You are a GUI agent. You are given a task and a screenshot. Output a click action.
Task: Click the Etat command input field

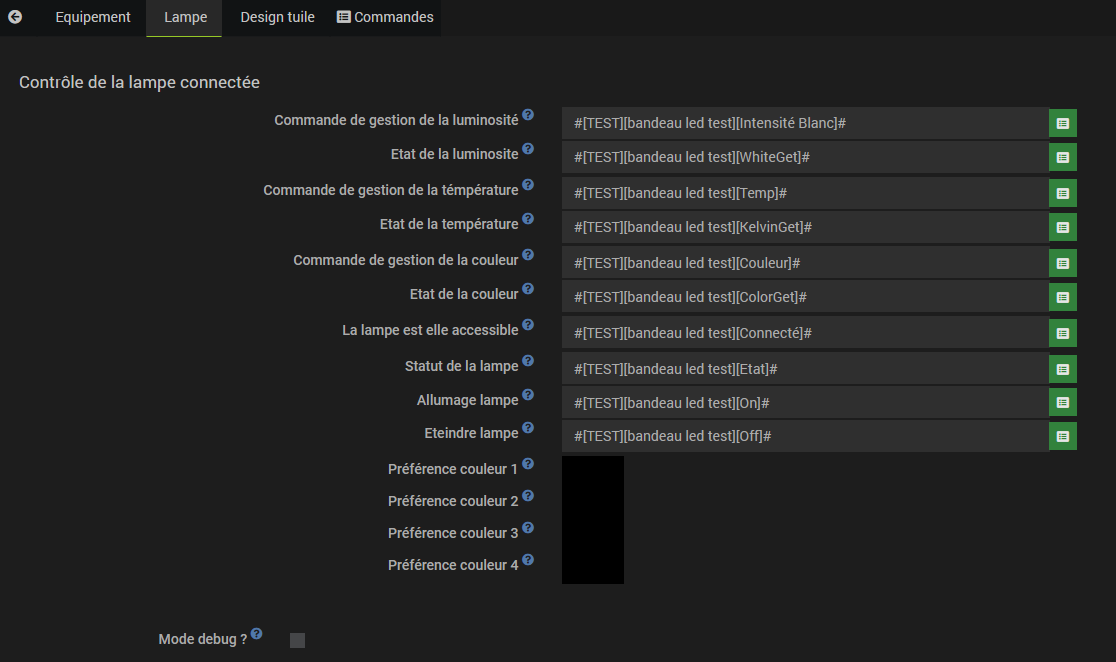pyautogui.click(x=805, y=369)
